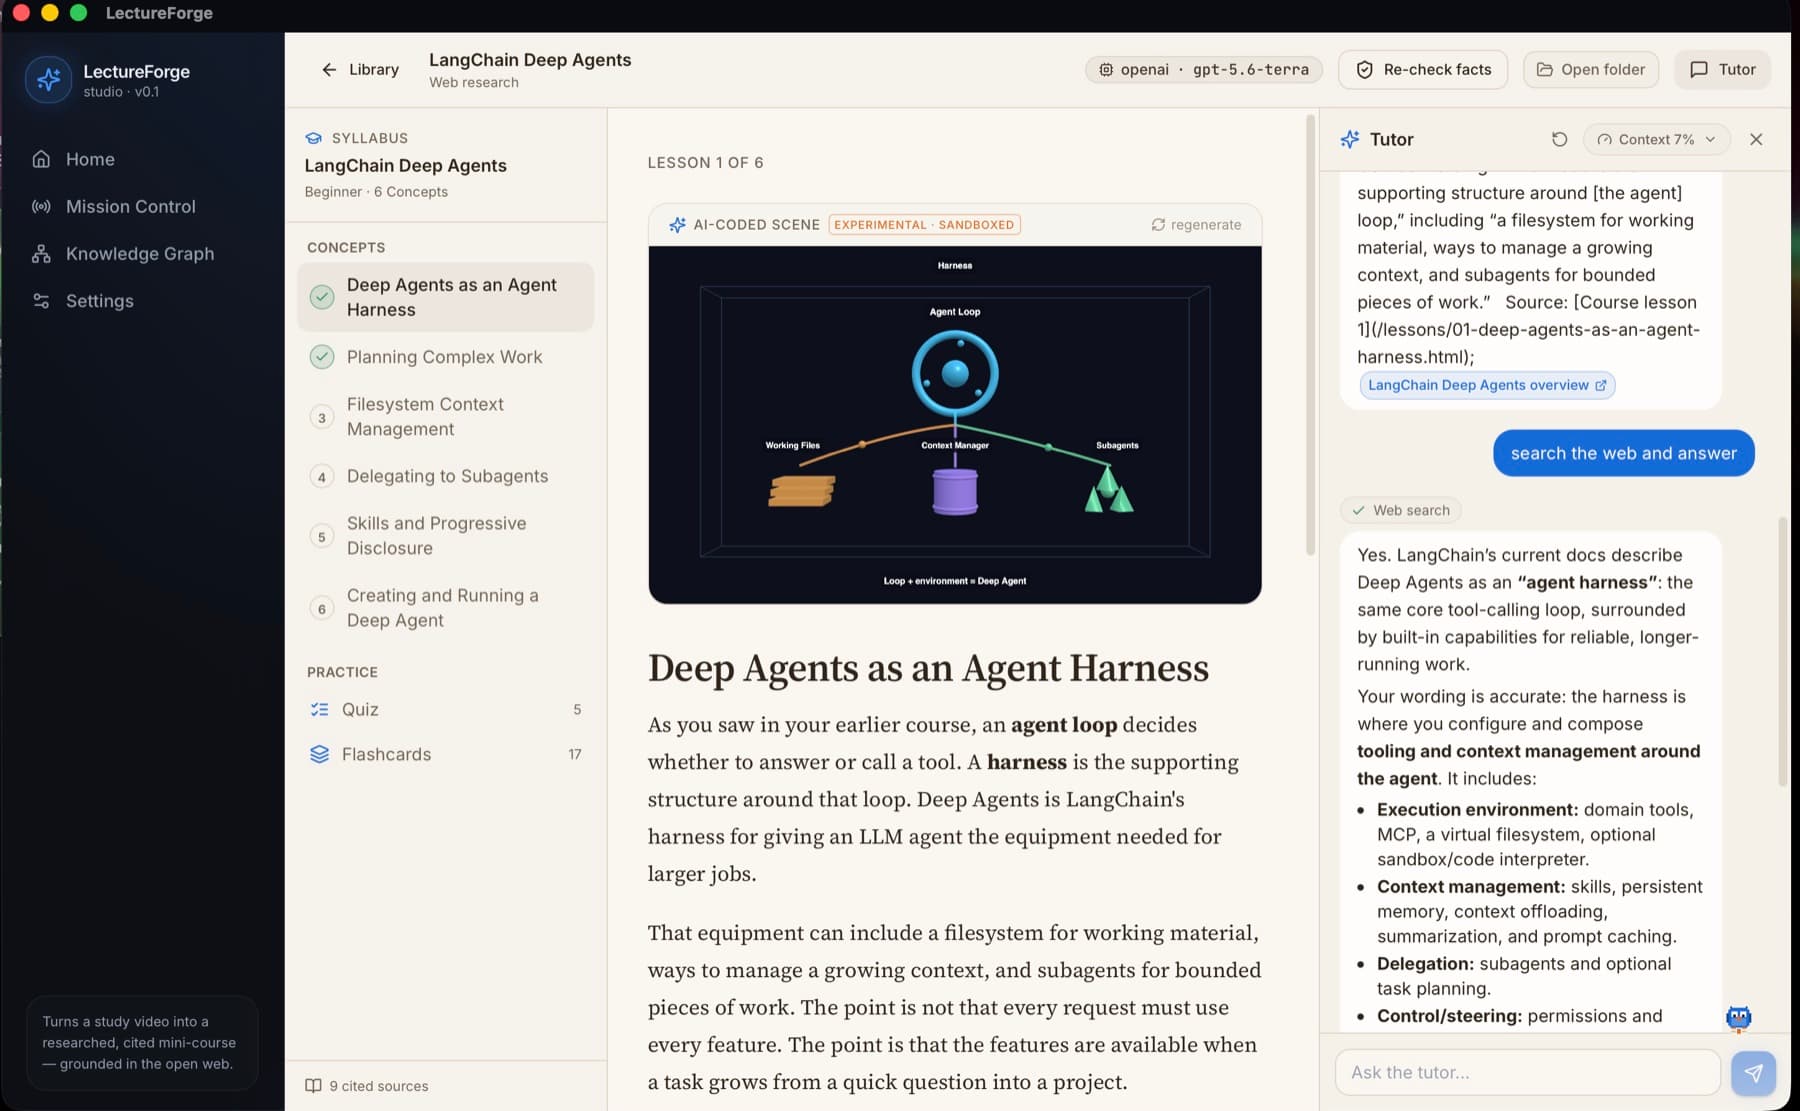Click the number 3 concept badge
Image resolution: width=1800 pixels, height=1111 pixels.
tap(322, 418)
